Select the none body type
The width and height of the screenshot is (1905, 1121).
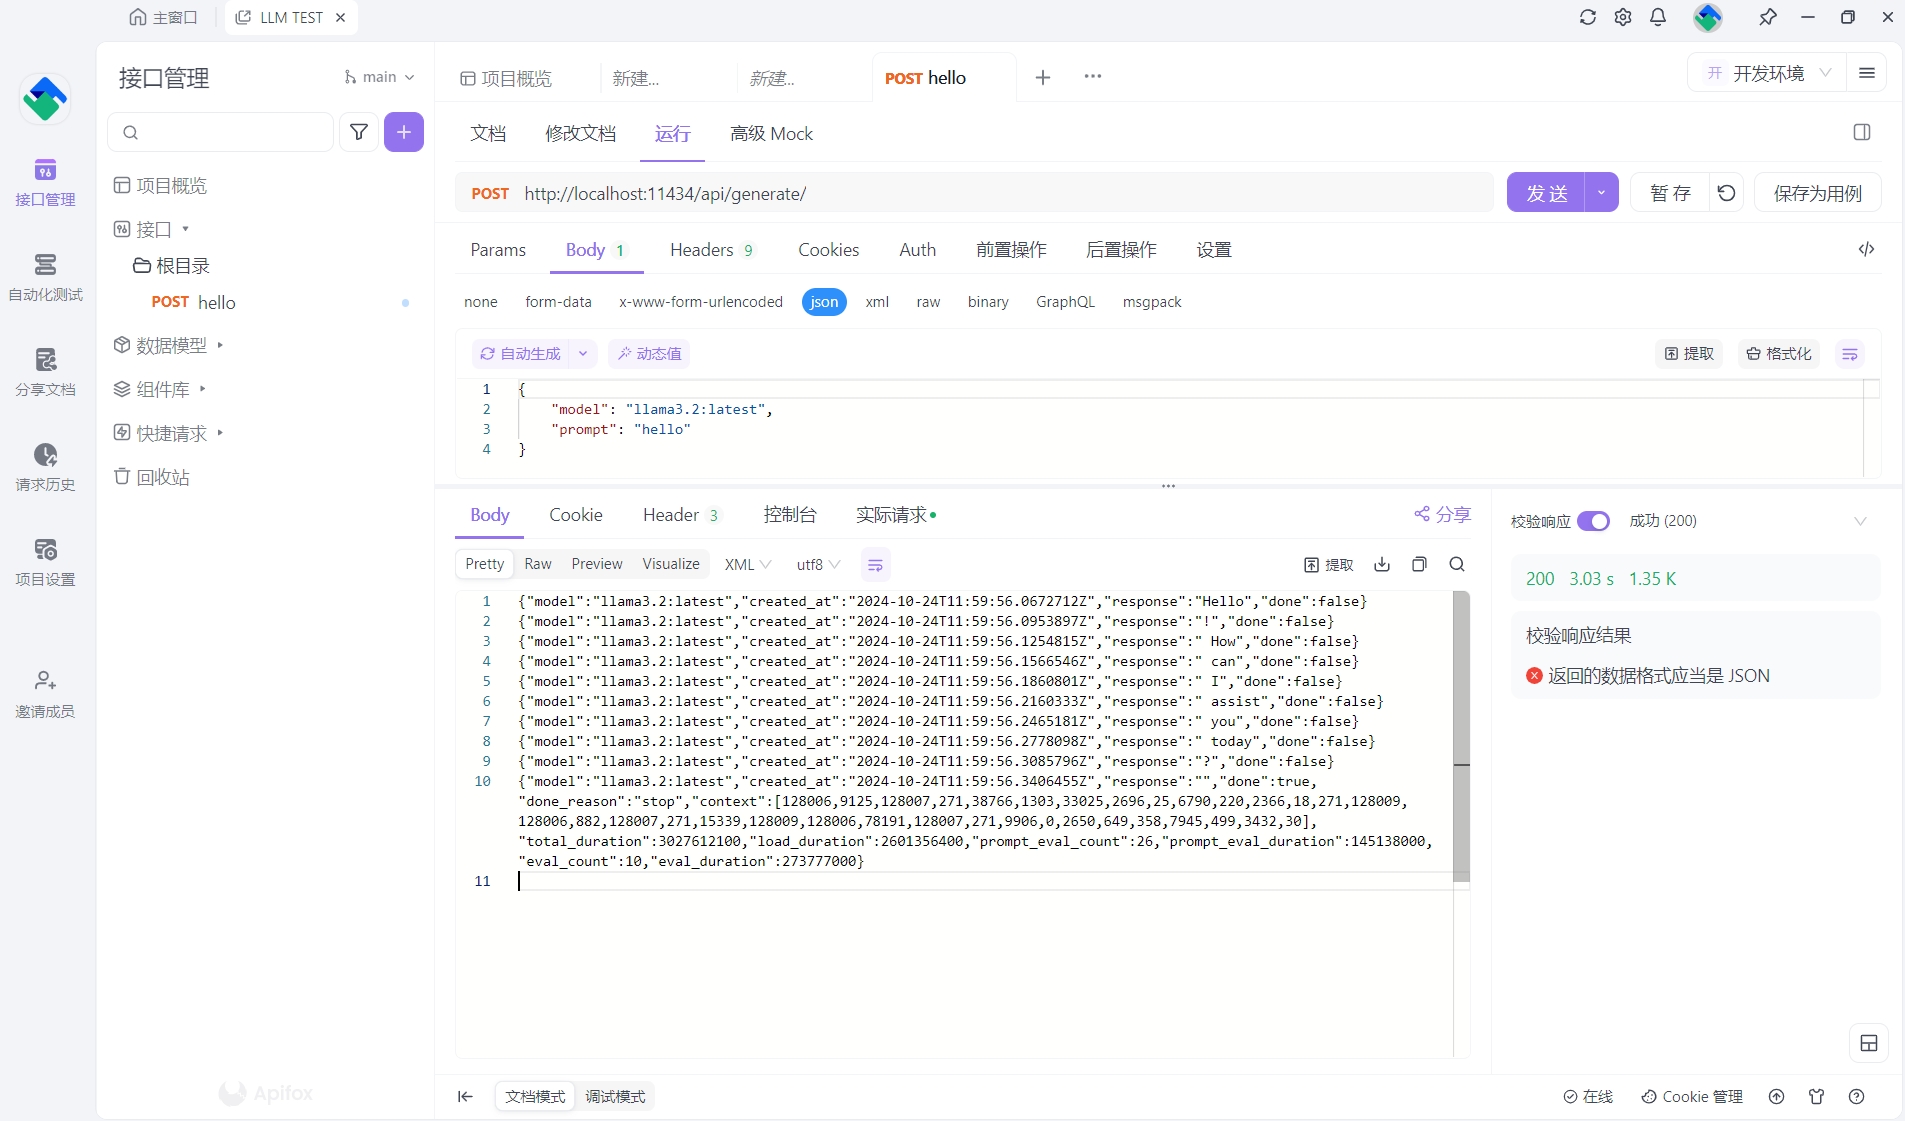[481, 302]
